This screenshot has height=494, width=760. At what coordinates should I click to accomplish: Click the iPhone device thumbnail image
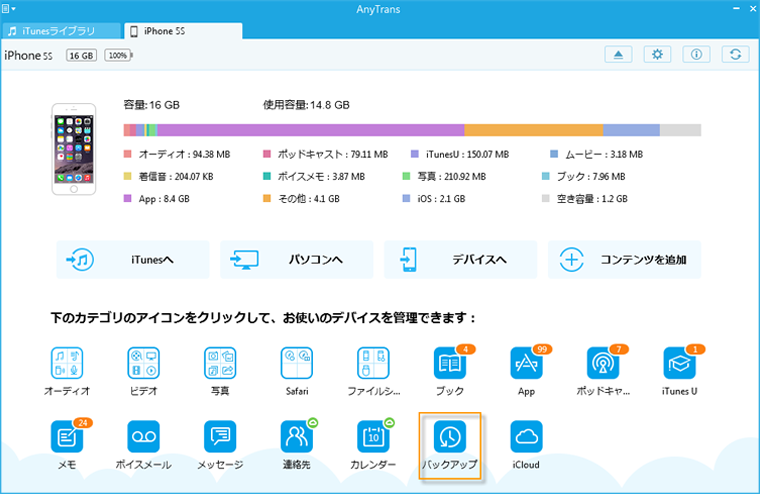tap(74, 149)
